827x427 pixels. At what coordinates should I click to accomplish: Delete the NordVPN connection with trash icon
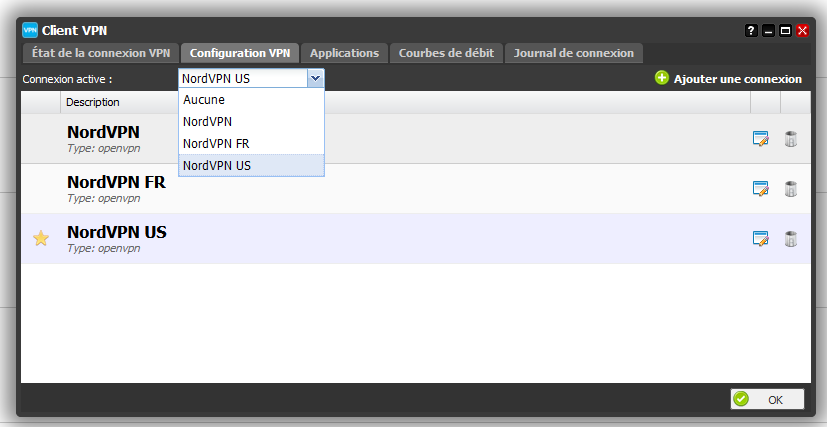[790, 139]
